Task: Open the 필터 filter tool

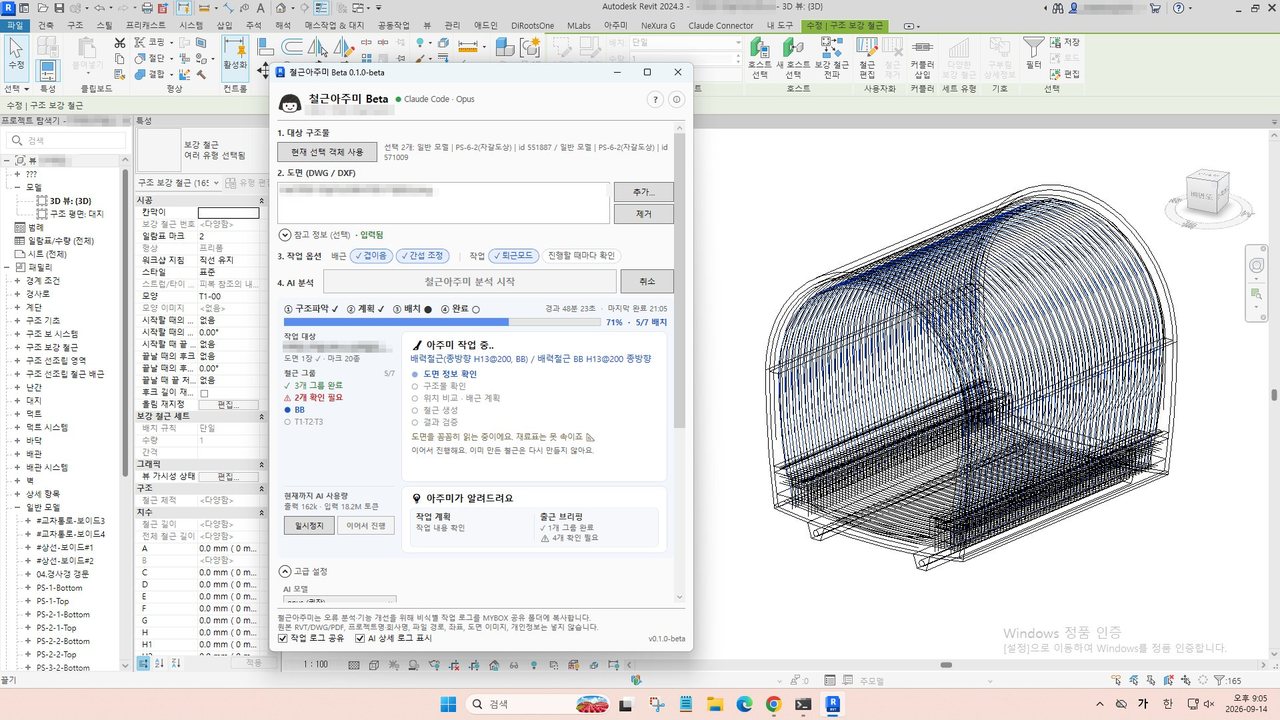Action: coord(1033,53)
